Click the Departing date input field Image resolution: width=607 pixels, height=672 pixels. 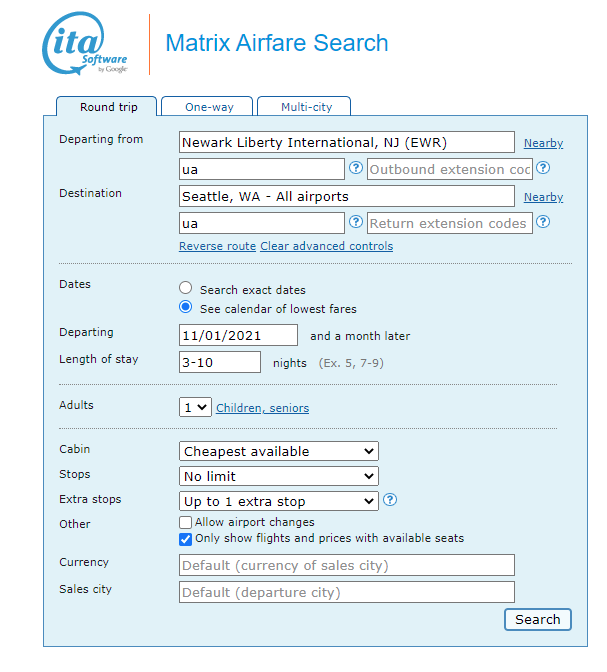click(238, 336)
